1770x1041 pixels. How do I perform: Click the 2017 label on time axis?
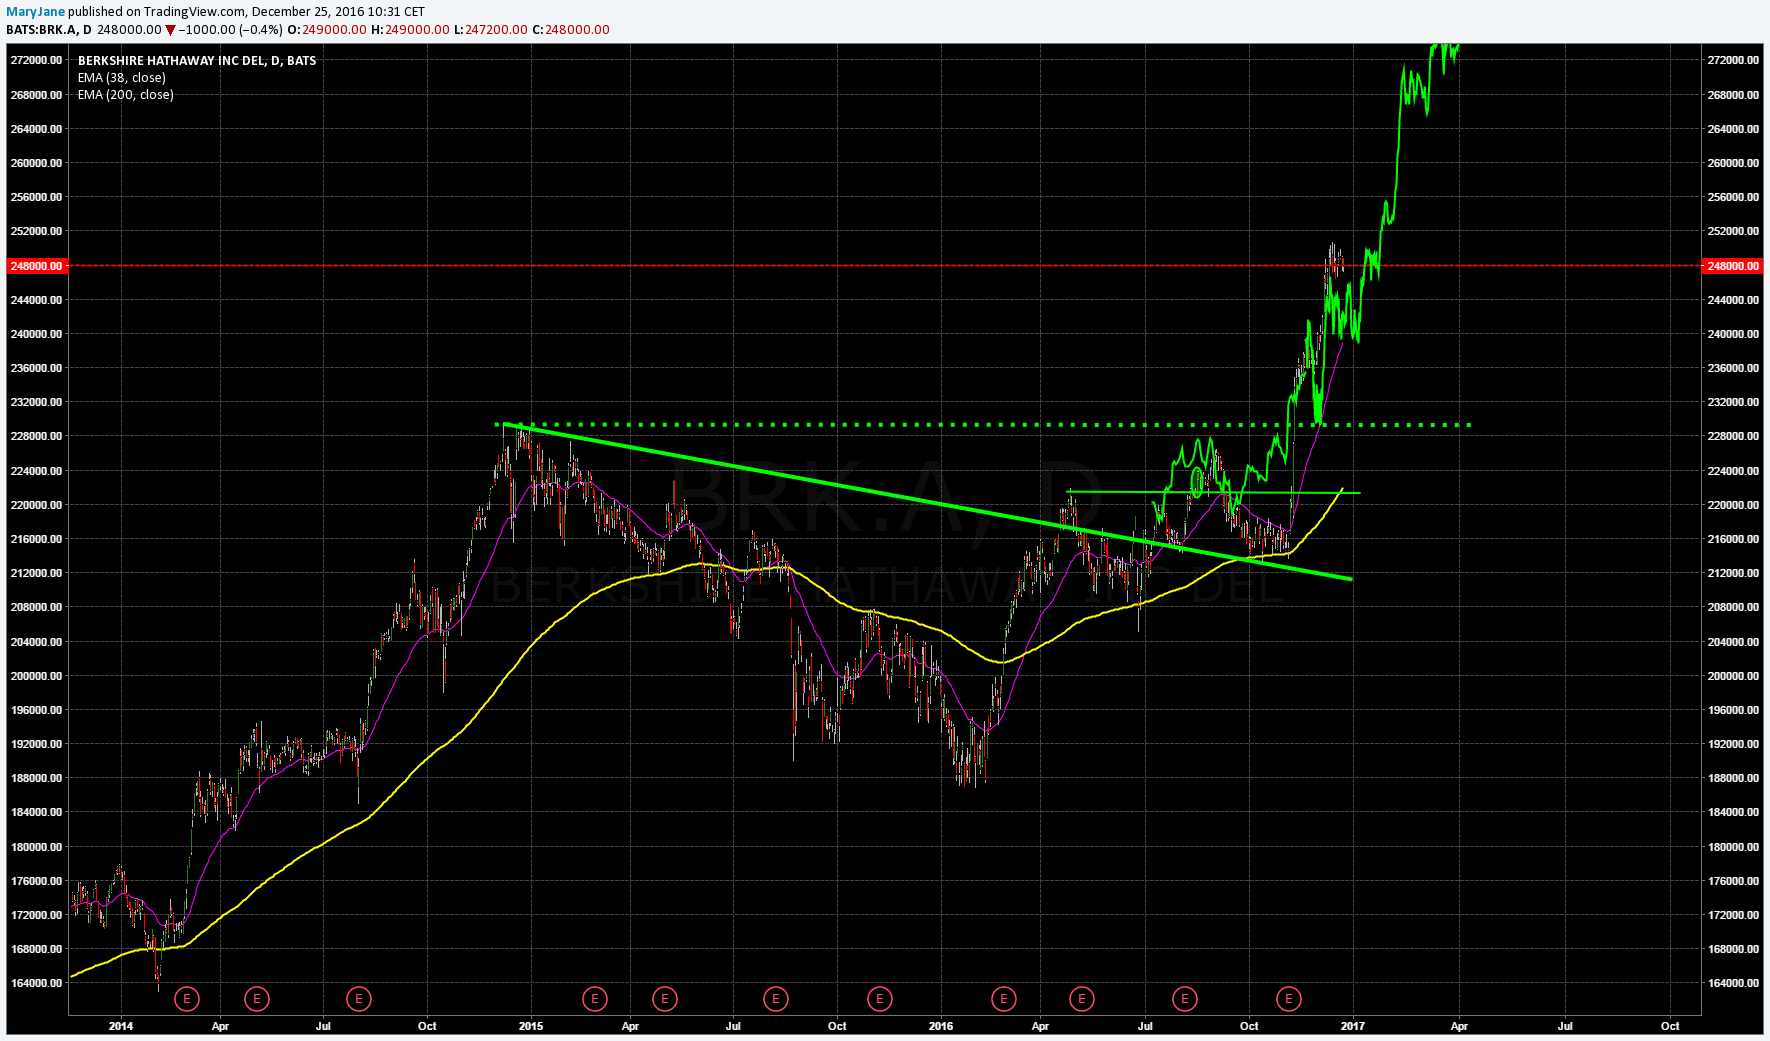(x=1353, y=1026)
